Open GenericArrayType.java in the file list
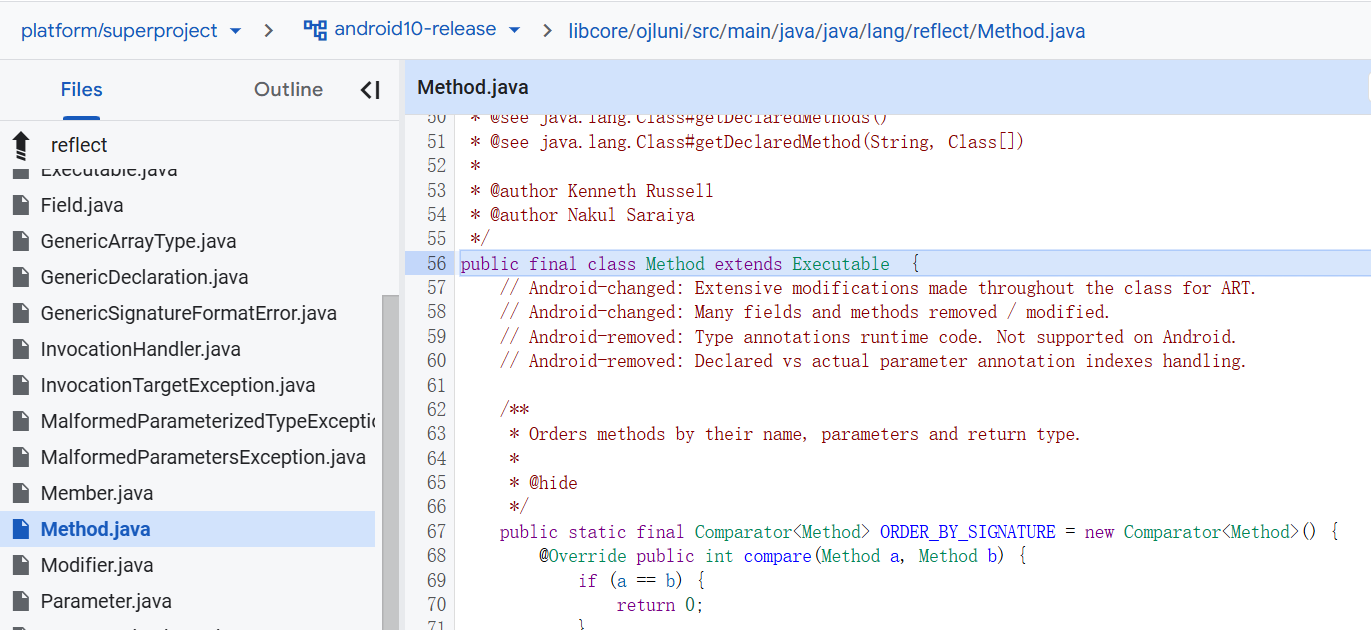Viewport: 1371px width, 630px height. tap(138, 241)
